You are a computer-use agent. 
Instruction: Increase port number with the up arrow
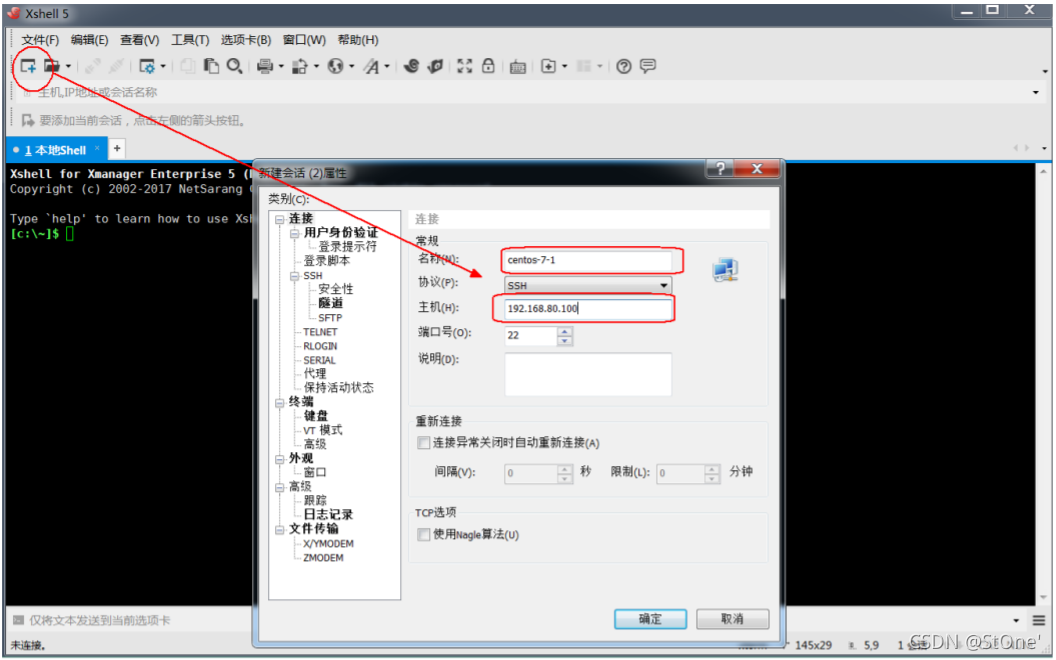pyautogui.click(x=565, y=331)
